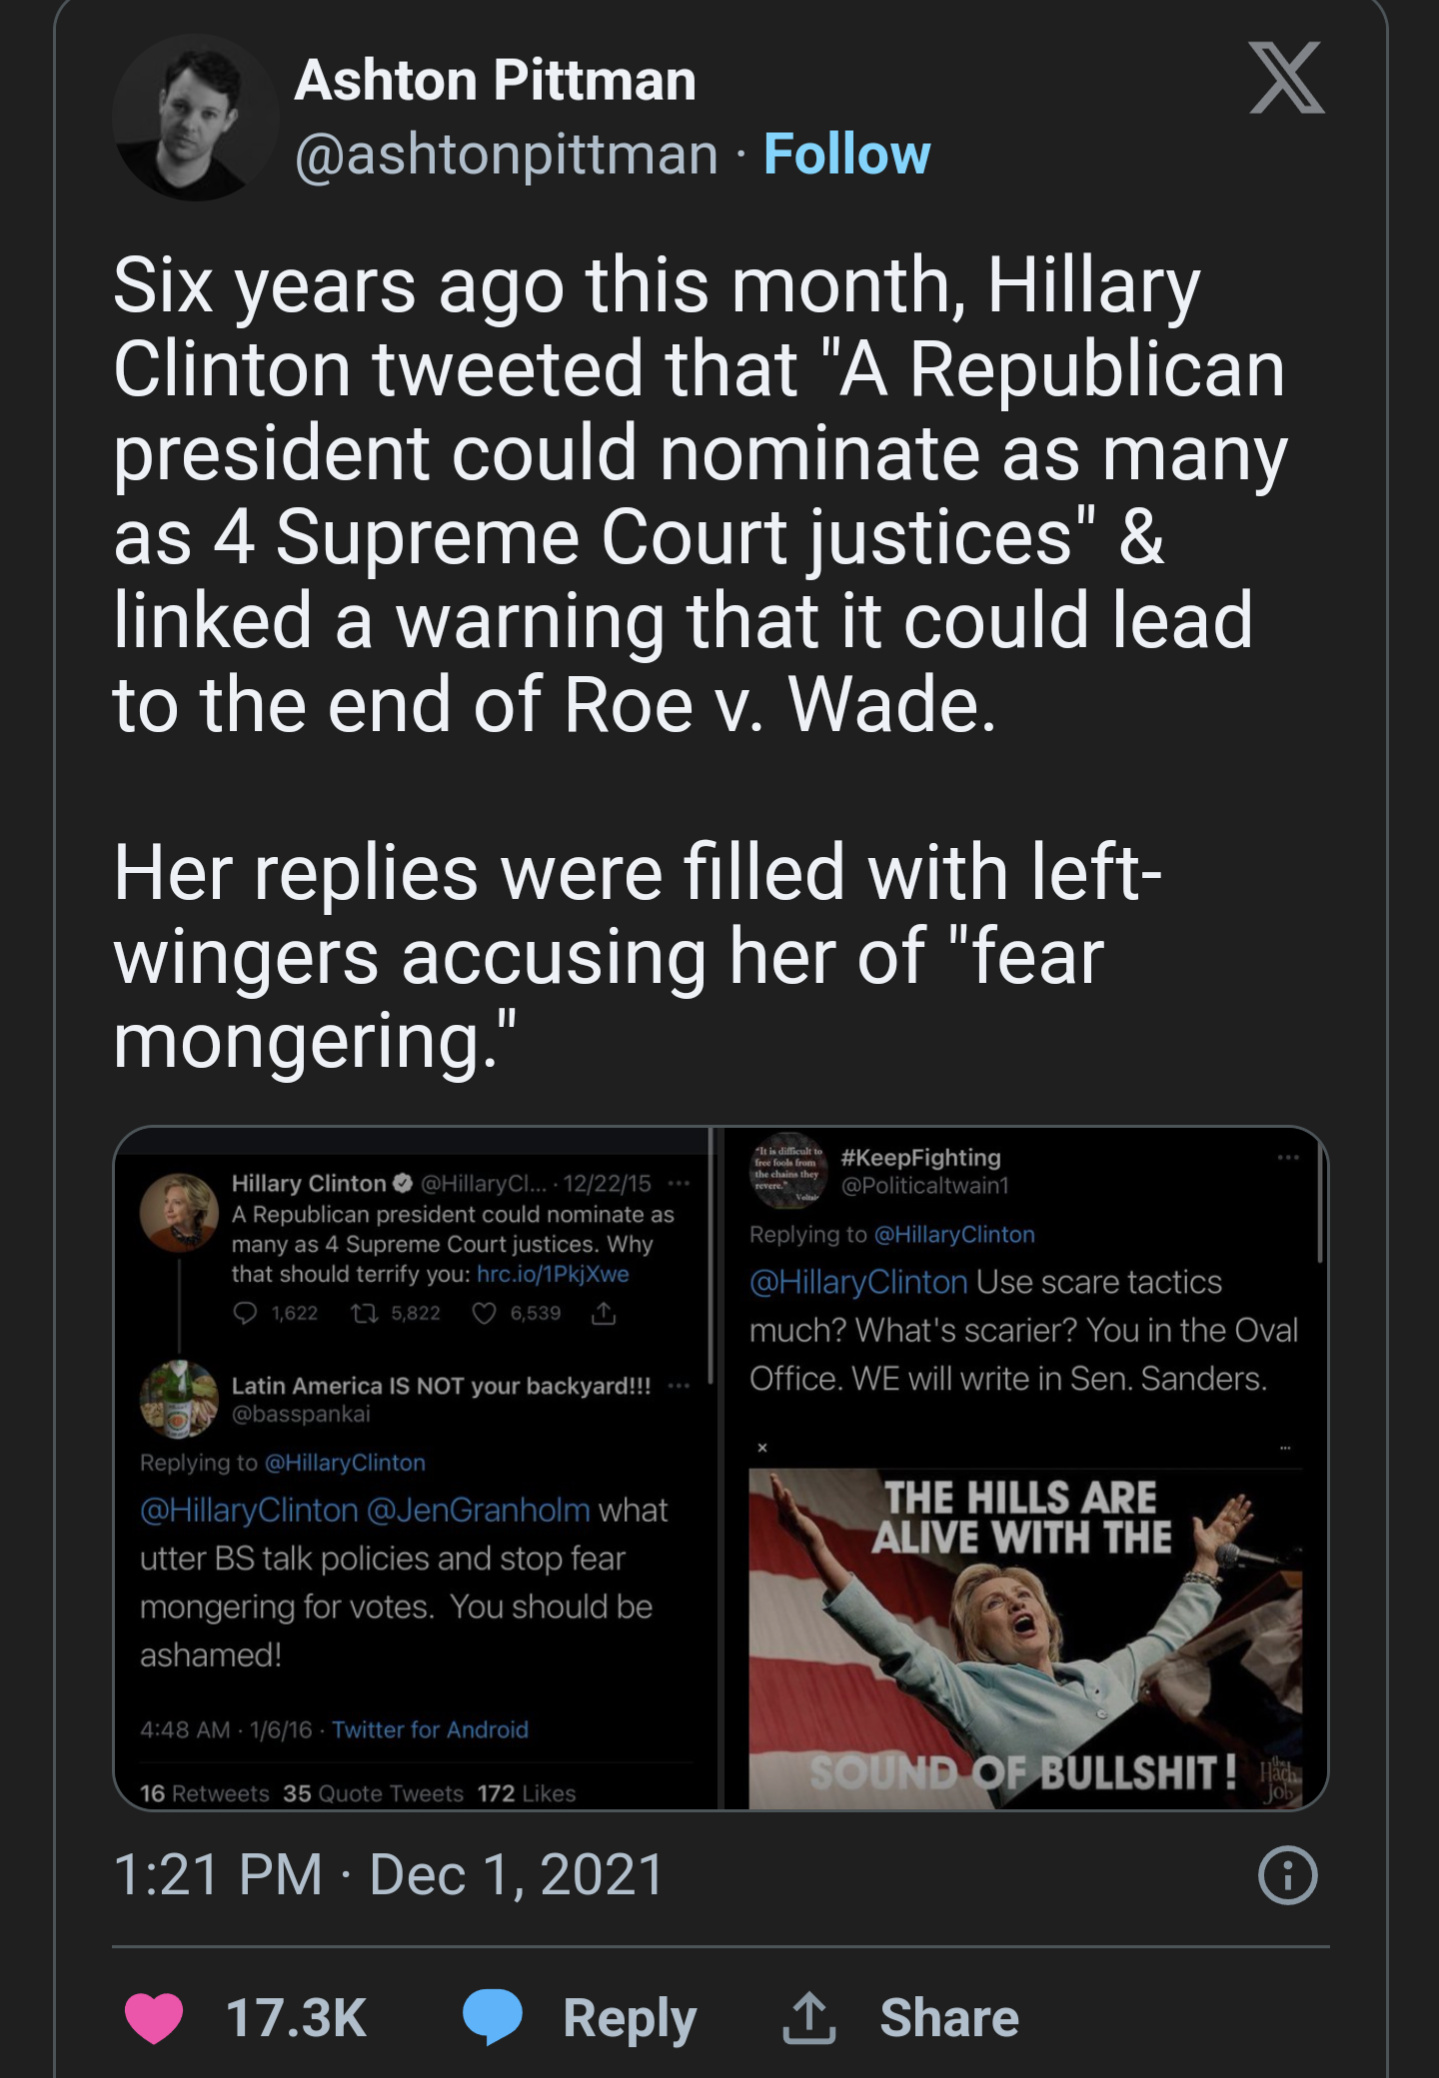Viewport: 1439px width, 2078px height.
Task: Click the main tweet text body
Action: [700, 661]
